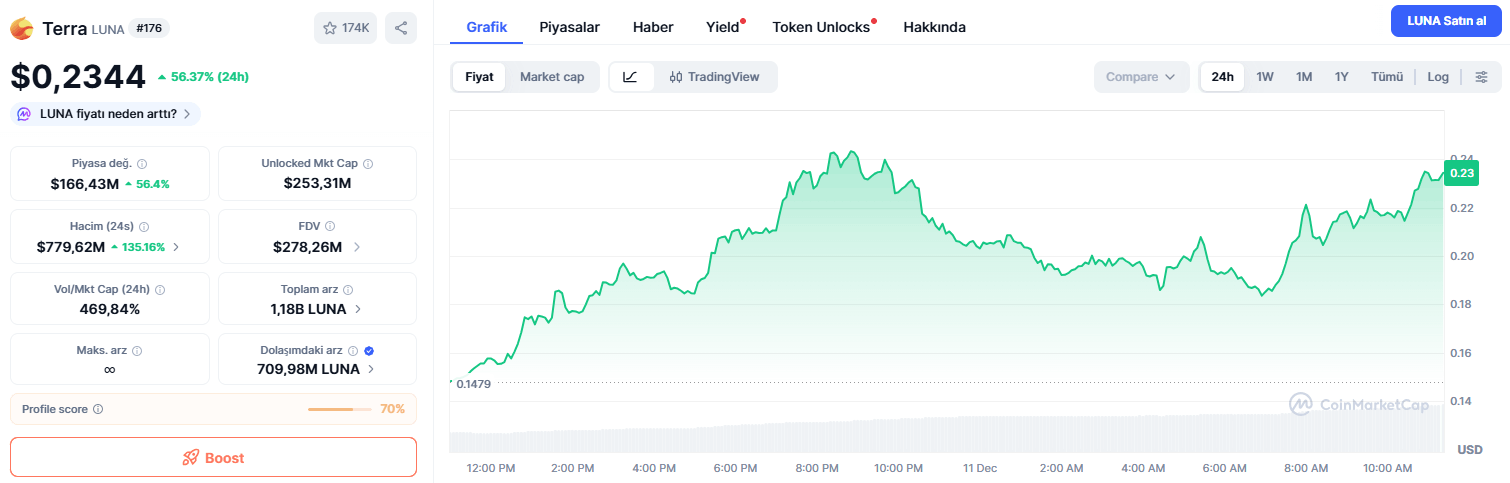Click info icon beside Piyasa değ.
Screen dimensions: 1510x483
click(142, 164)
